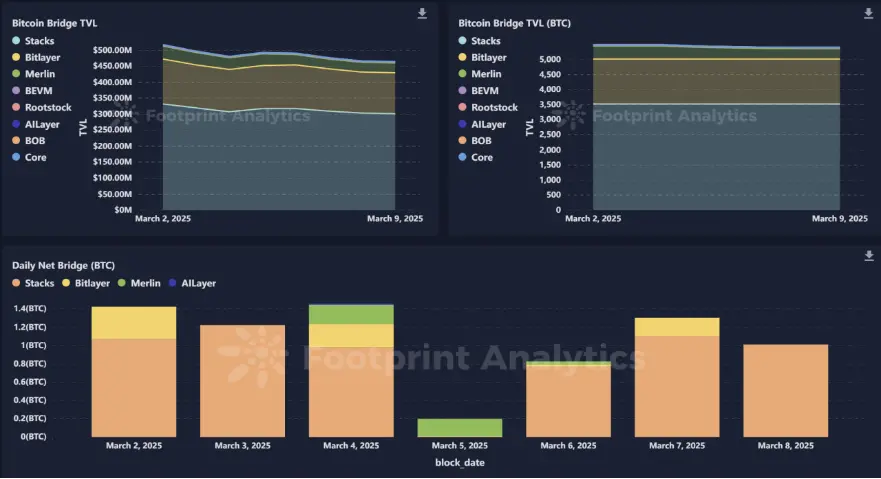This screenshot has height=479, width=881.
Task: Download the Bitcoin Bridge TVL chart
Action: (x=422, y=13)
